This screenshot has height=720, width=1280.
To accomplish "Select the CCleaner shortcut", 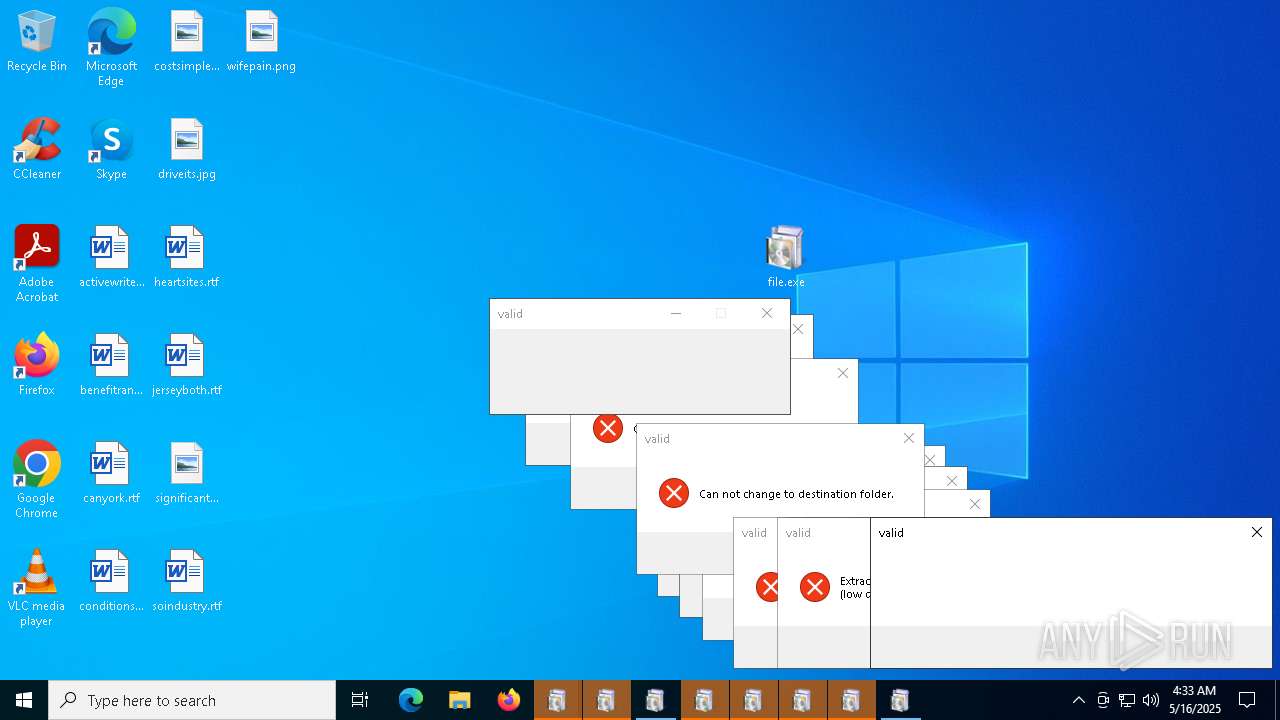I will tap(37, 150).
